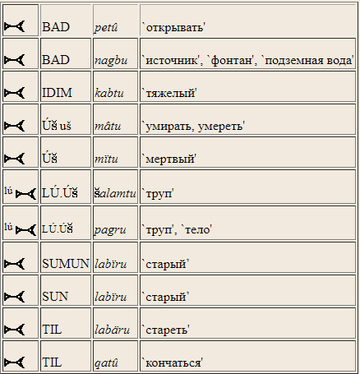Click the cuneiform sign beside SUN
The image size is (360, 374).
click(14, 297)
